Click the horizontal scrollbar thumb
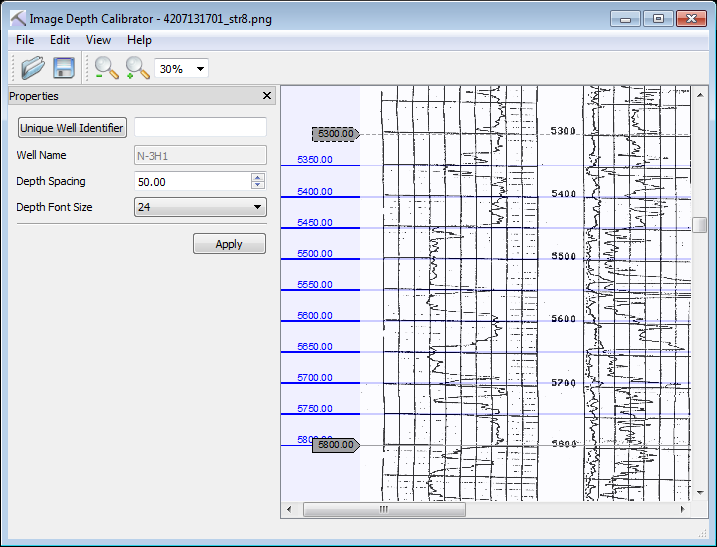Image resolution: width=717 pixels, height=547 pixels. (x=384, y=509)
